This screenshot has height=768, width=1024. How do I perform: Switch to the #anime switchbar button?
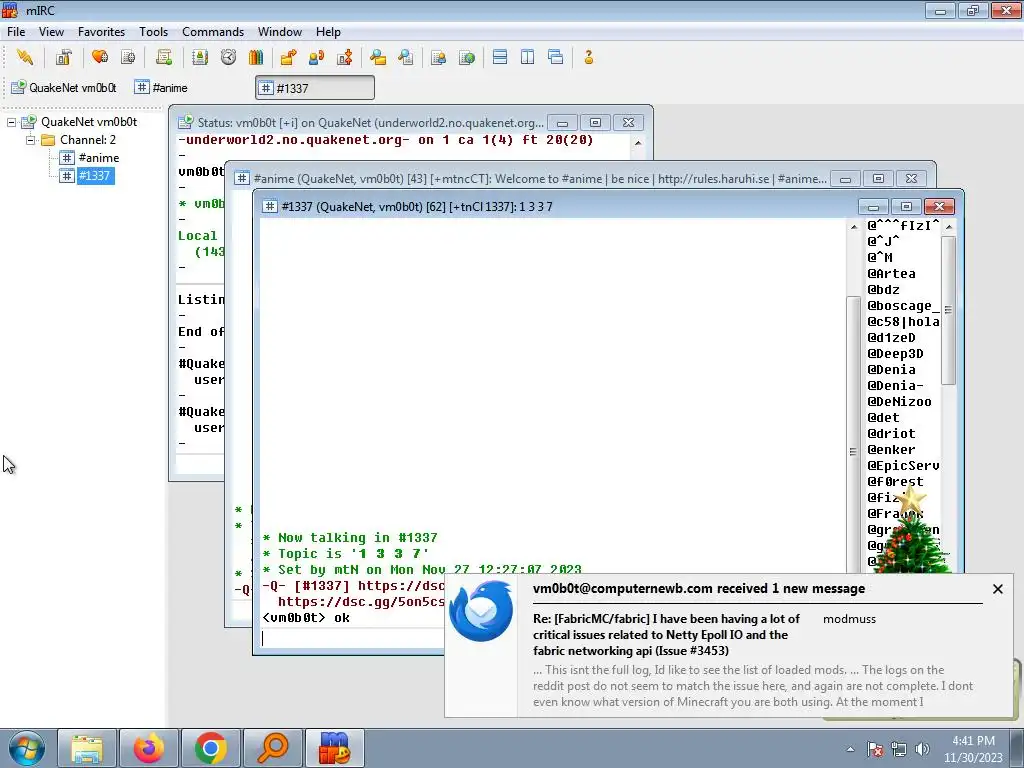162,88
